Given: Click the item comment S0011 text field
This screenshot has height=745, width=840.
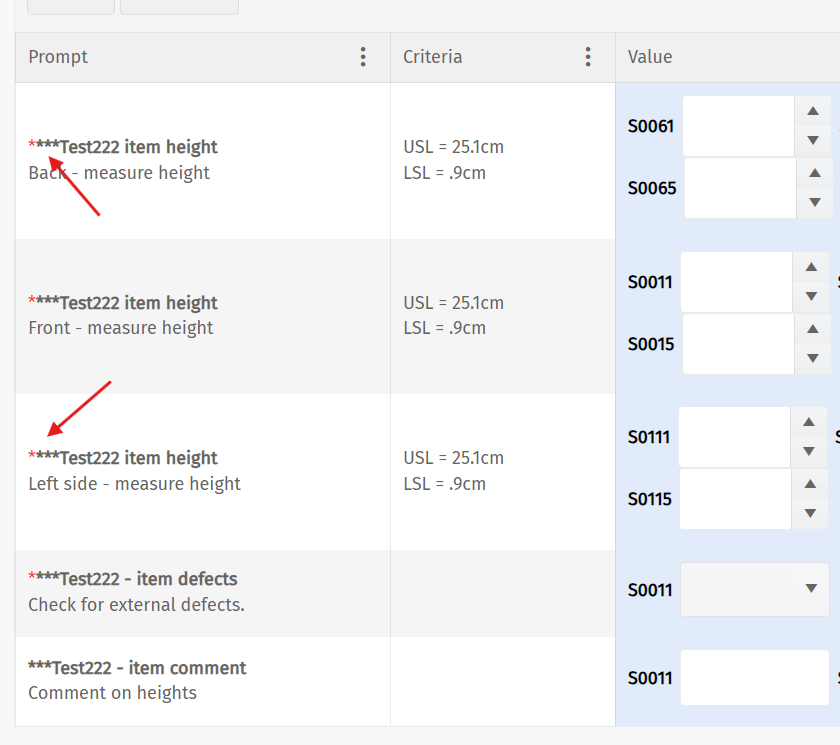Looking at the screenshot, I should tap(754, 678).
